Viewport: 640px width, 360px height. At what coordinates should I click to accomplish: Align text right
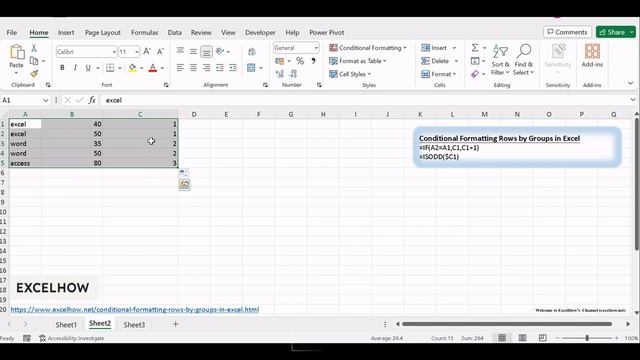[207, 68]
